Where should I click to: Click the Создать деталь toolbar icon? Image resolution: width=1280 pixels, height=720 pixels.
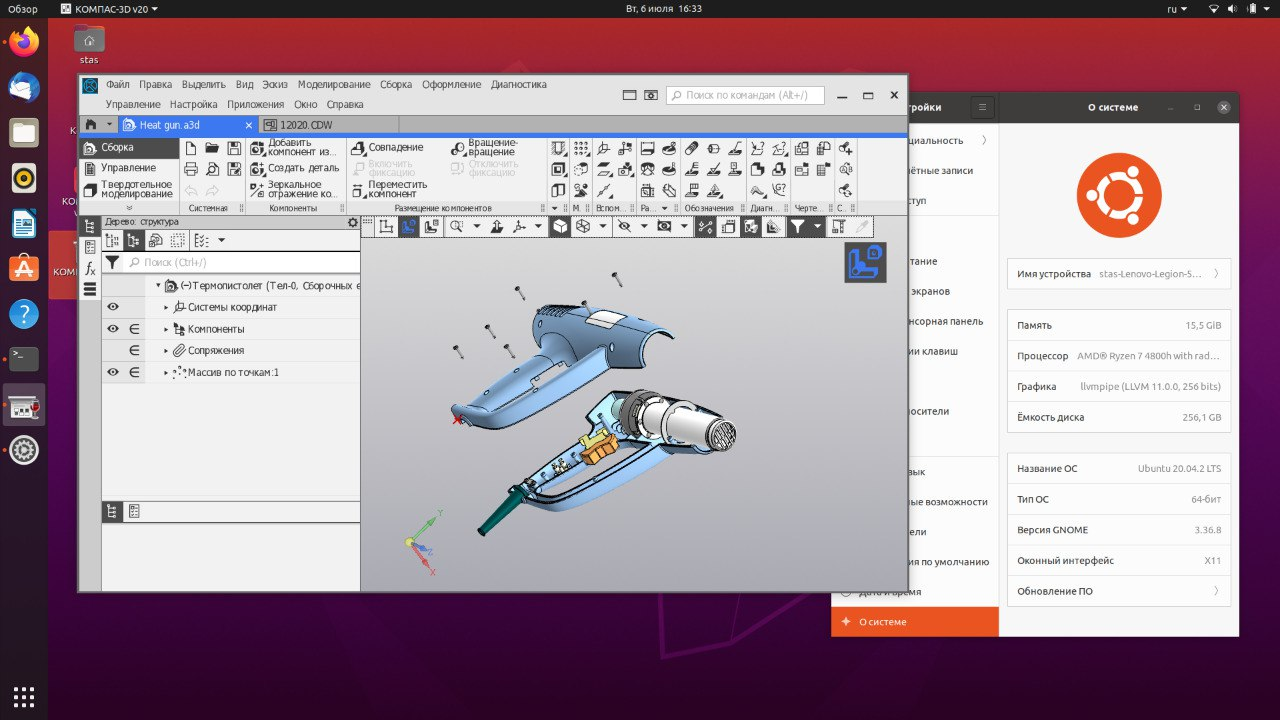coord(256,169)
